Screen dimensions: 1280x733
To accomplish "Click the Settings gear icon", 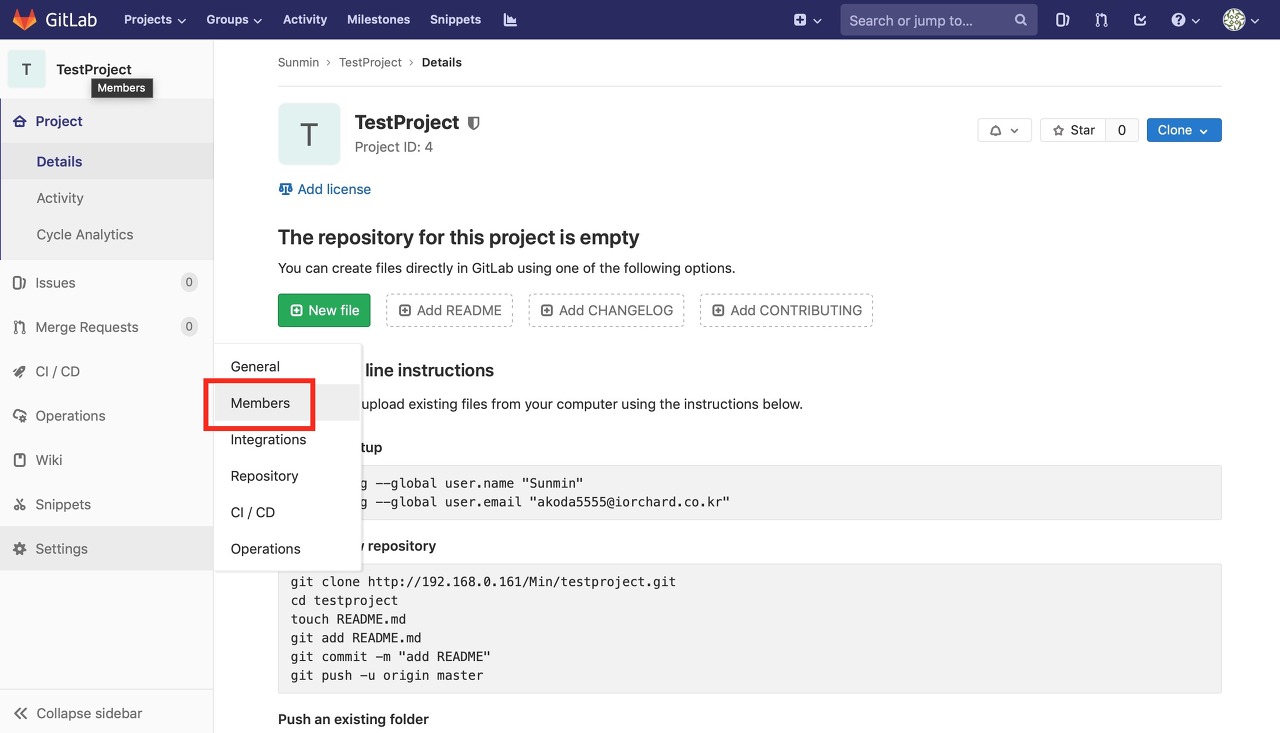I will (x=19, y=549).
